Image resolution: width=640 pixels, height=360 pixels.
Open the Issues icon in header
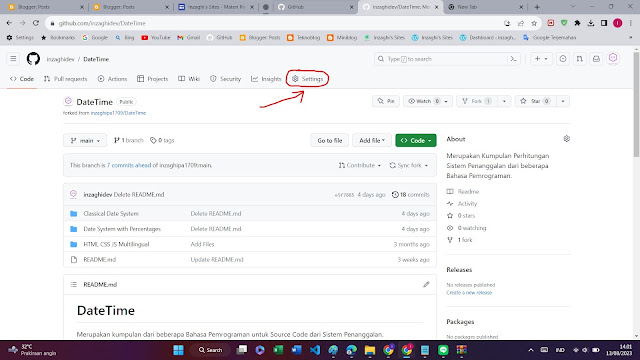pyautogui.click(x=563, y=59)
